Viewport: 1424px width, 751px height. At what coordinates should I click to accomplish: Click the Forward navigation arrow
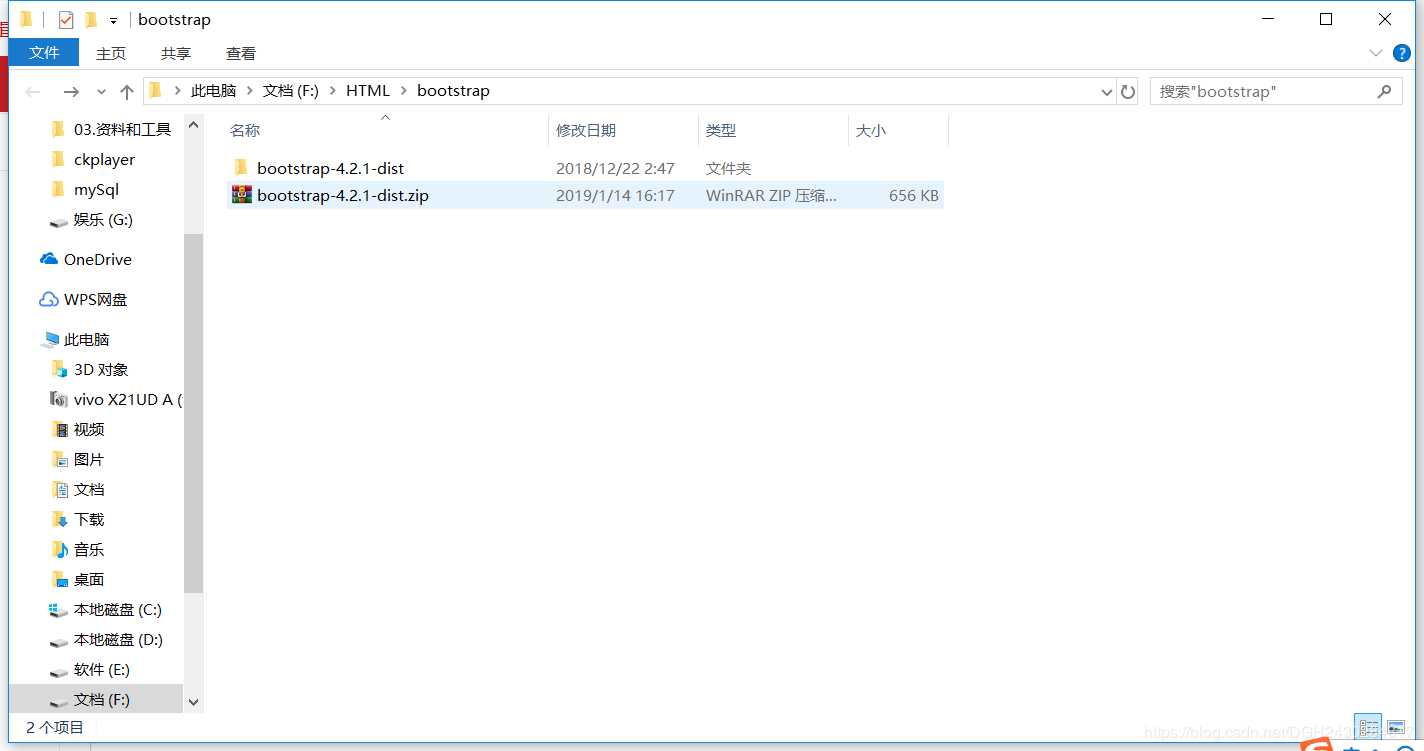coord(71,92)
